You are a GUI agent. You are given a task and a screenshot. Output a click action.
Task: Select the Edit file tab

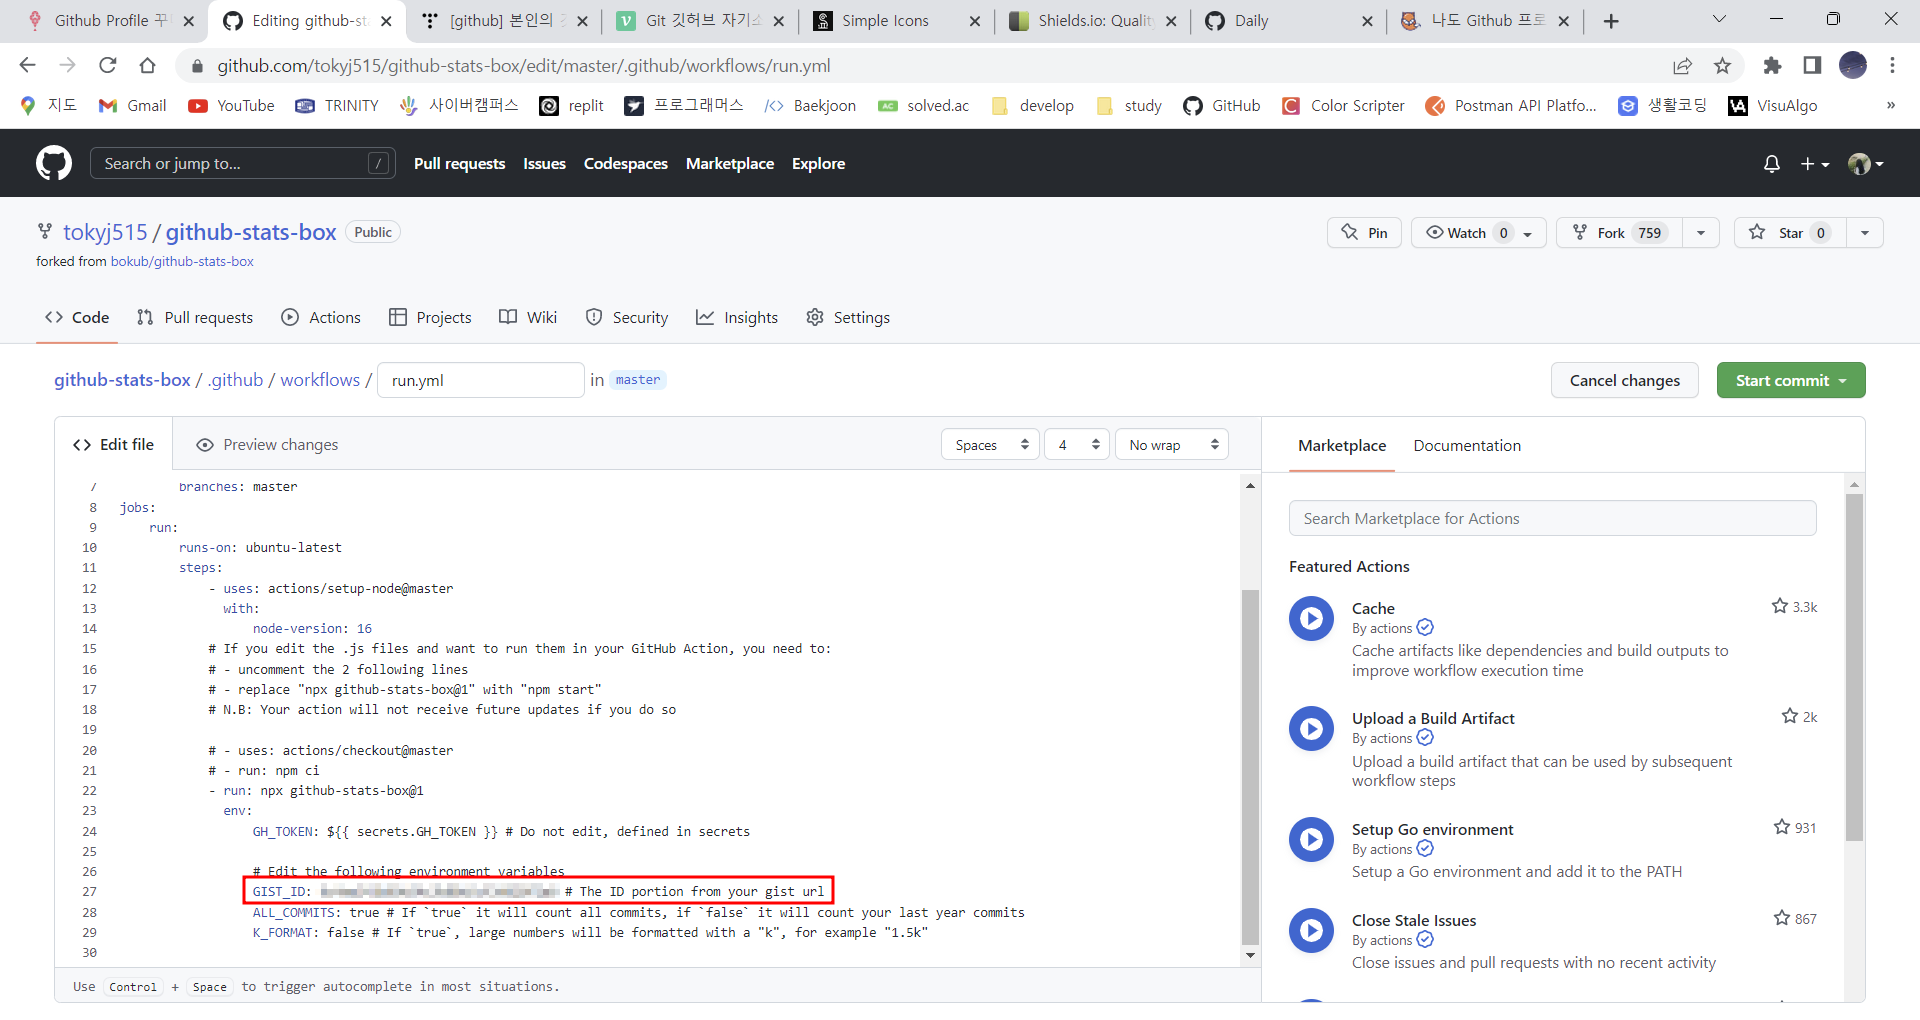pos(113,445)
